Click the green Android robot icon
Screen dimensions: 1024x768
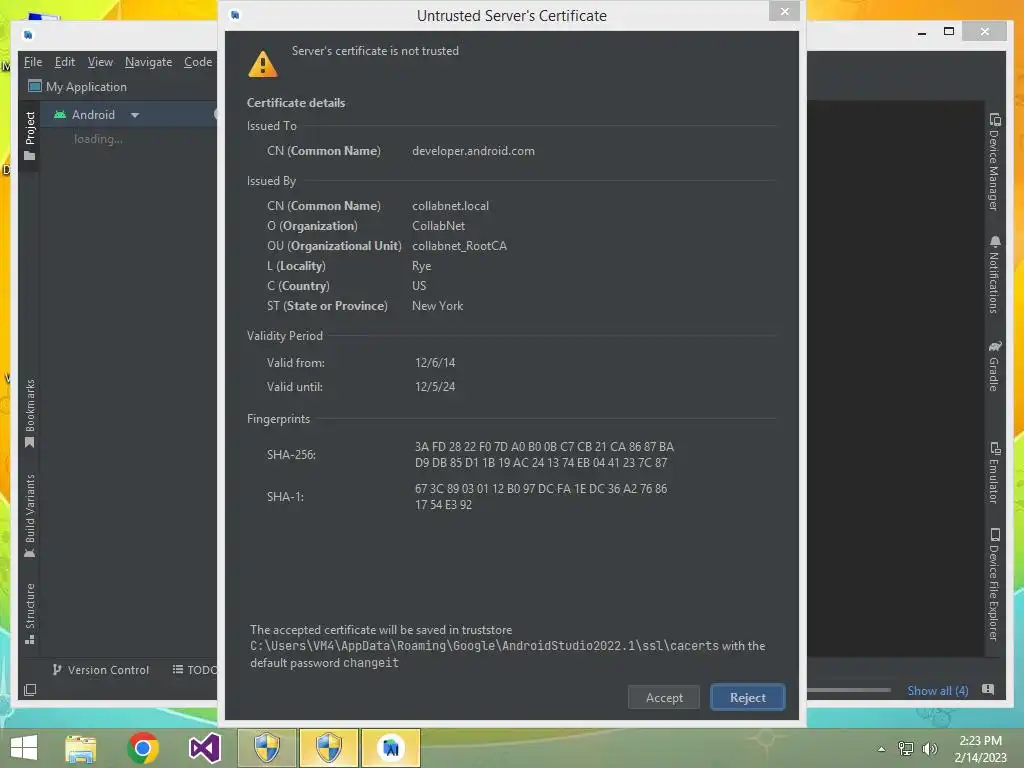(x=60, y=115)
